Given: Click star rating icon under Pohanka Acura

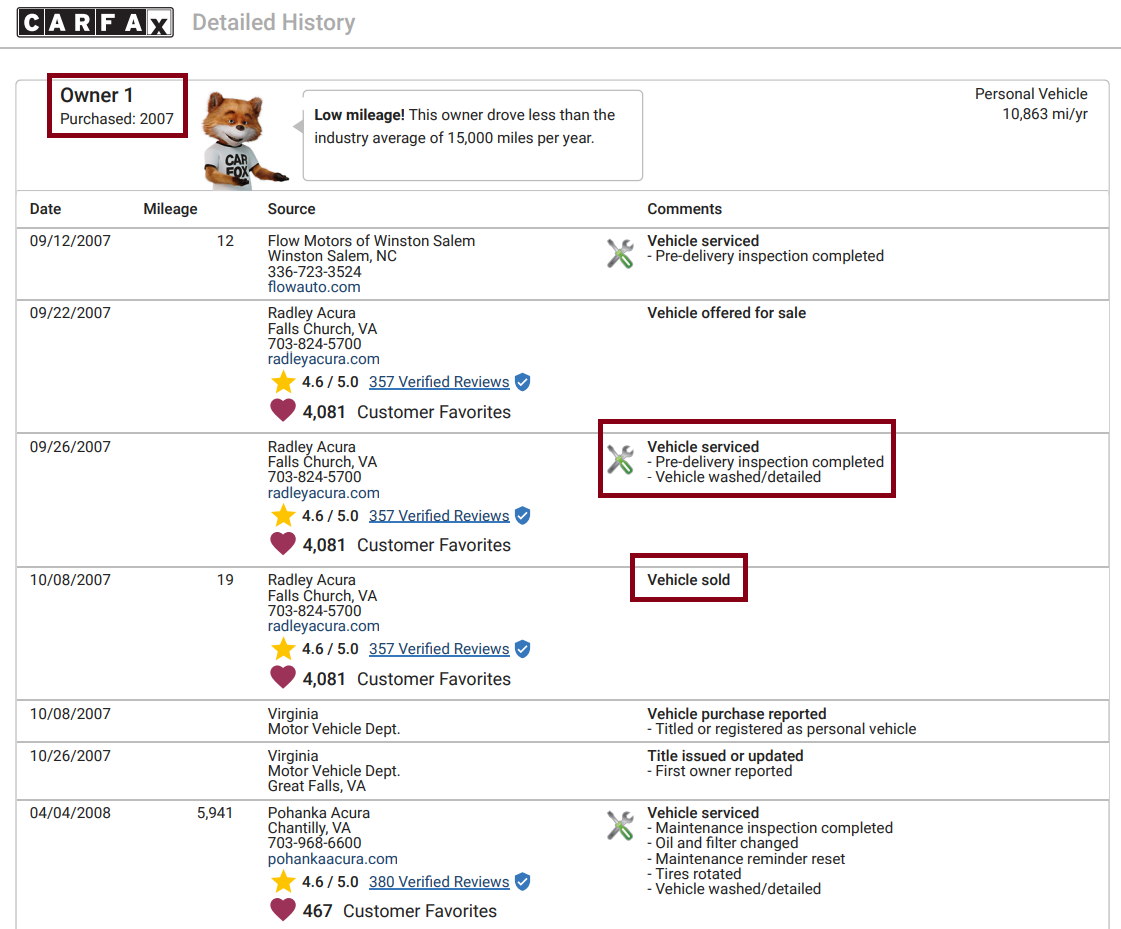Looking at the screenshot, I should pyautogui.click(x=283, y=882).
